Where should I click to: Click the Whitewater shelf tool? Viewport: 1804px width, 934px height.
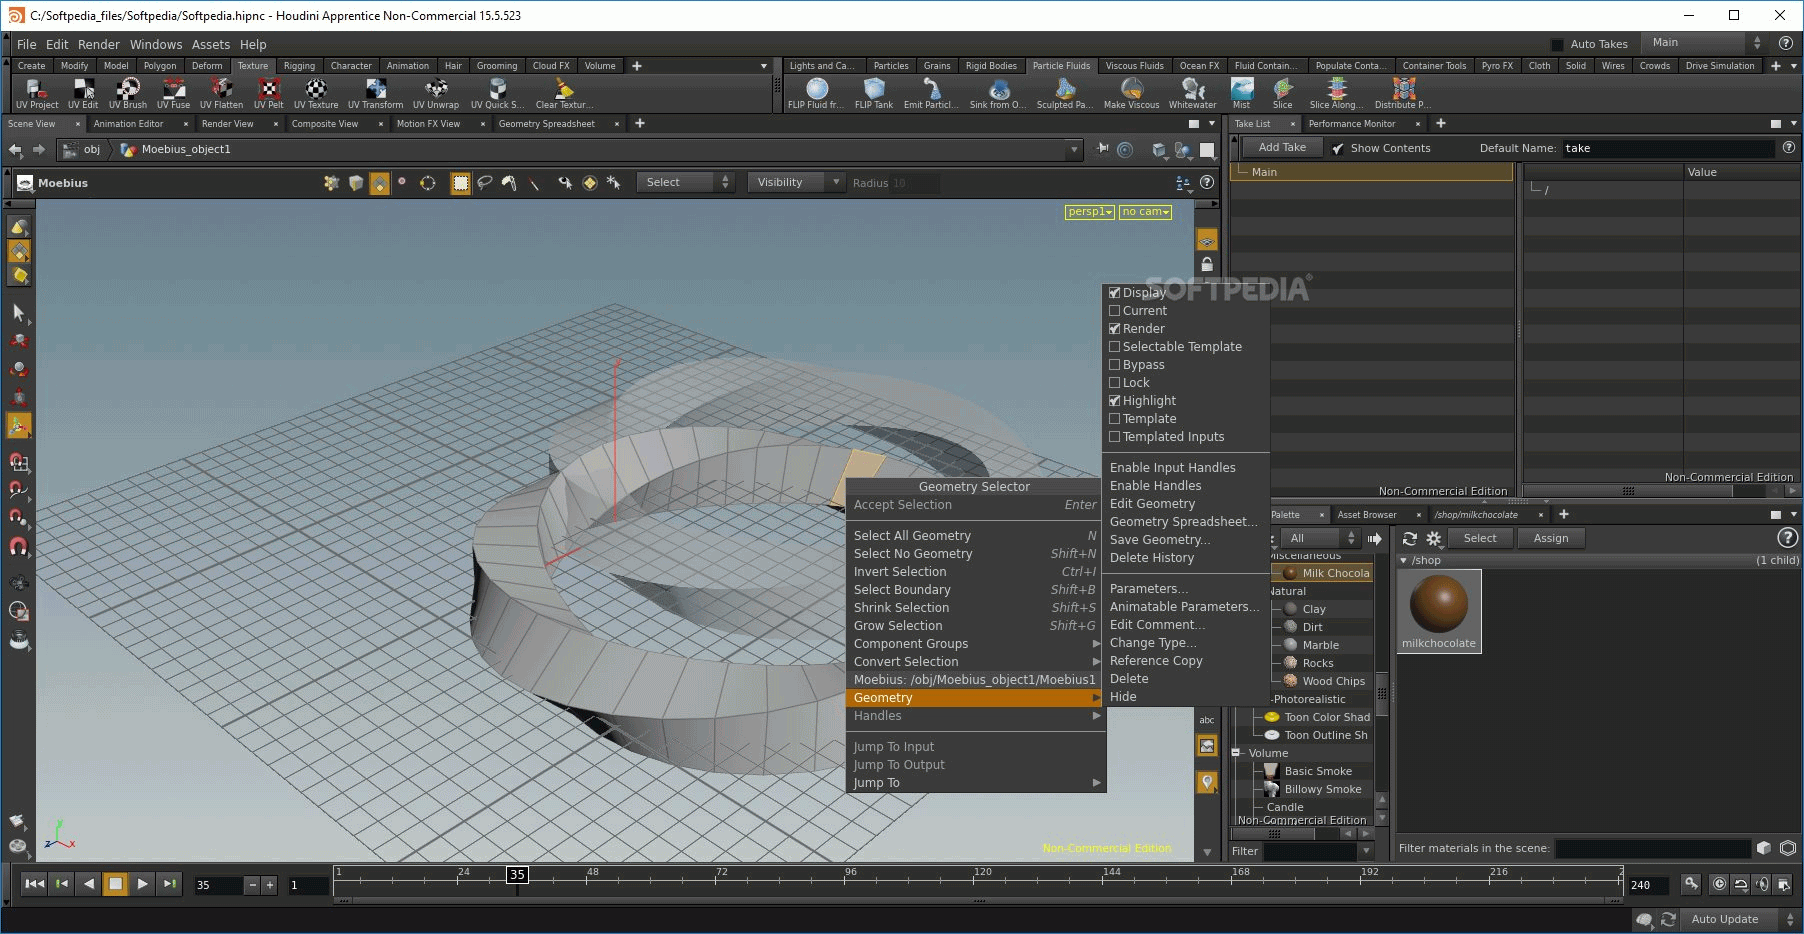tap(1192, 94)
